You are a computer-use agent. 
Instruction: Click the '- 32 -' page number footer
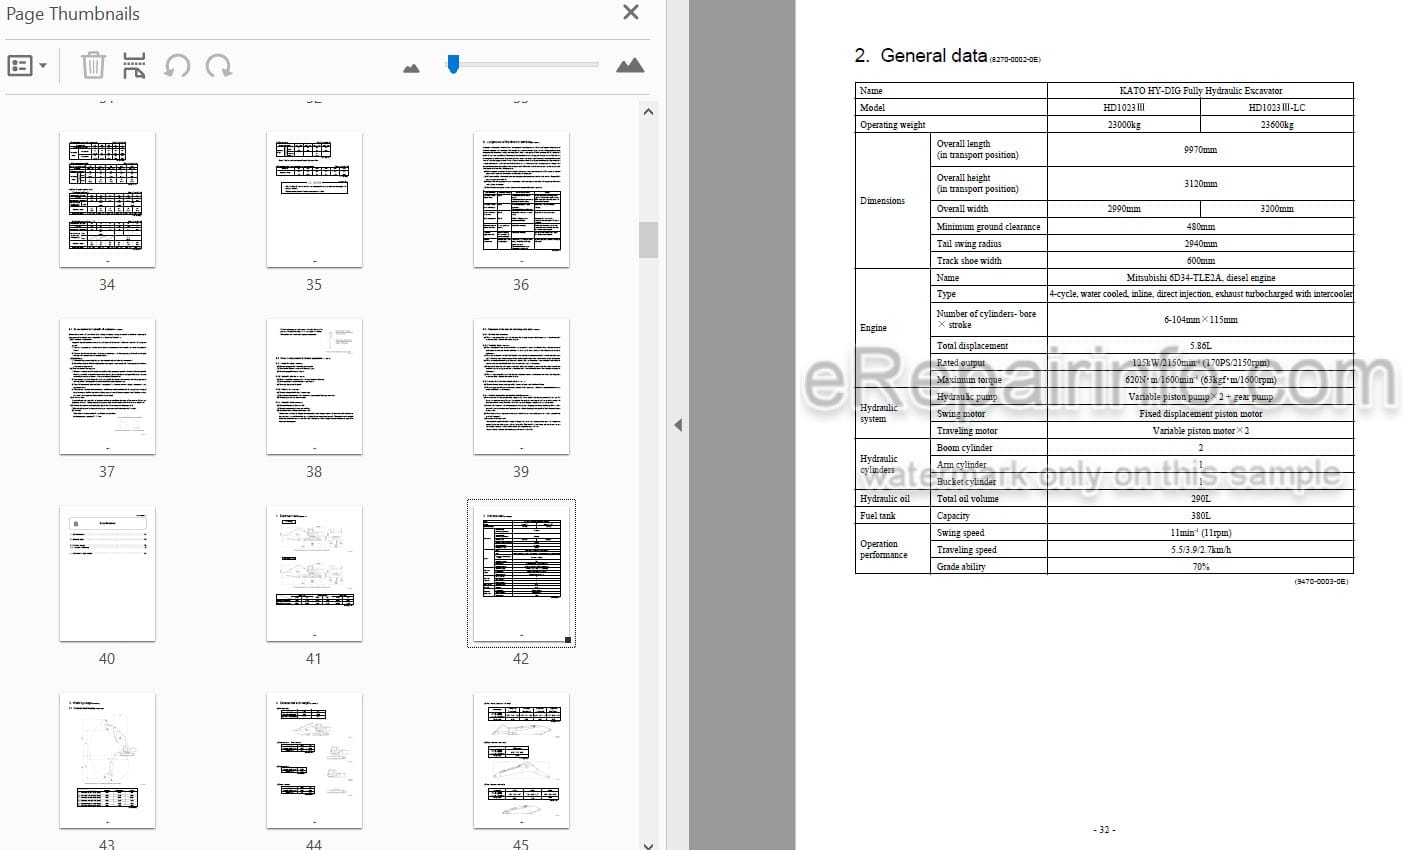coord(1104,830)
